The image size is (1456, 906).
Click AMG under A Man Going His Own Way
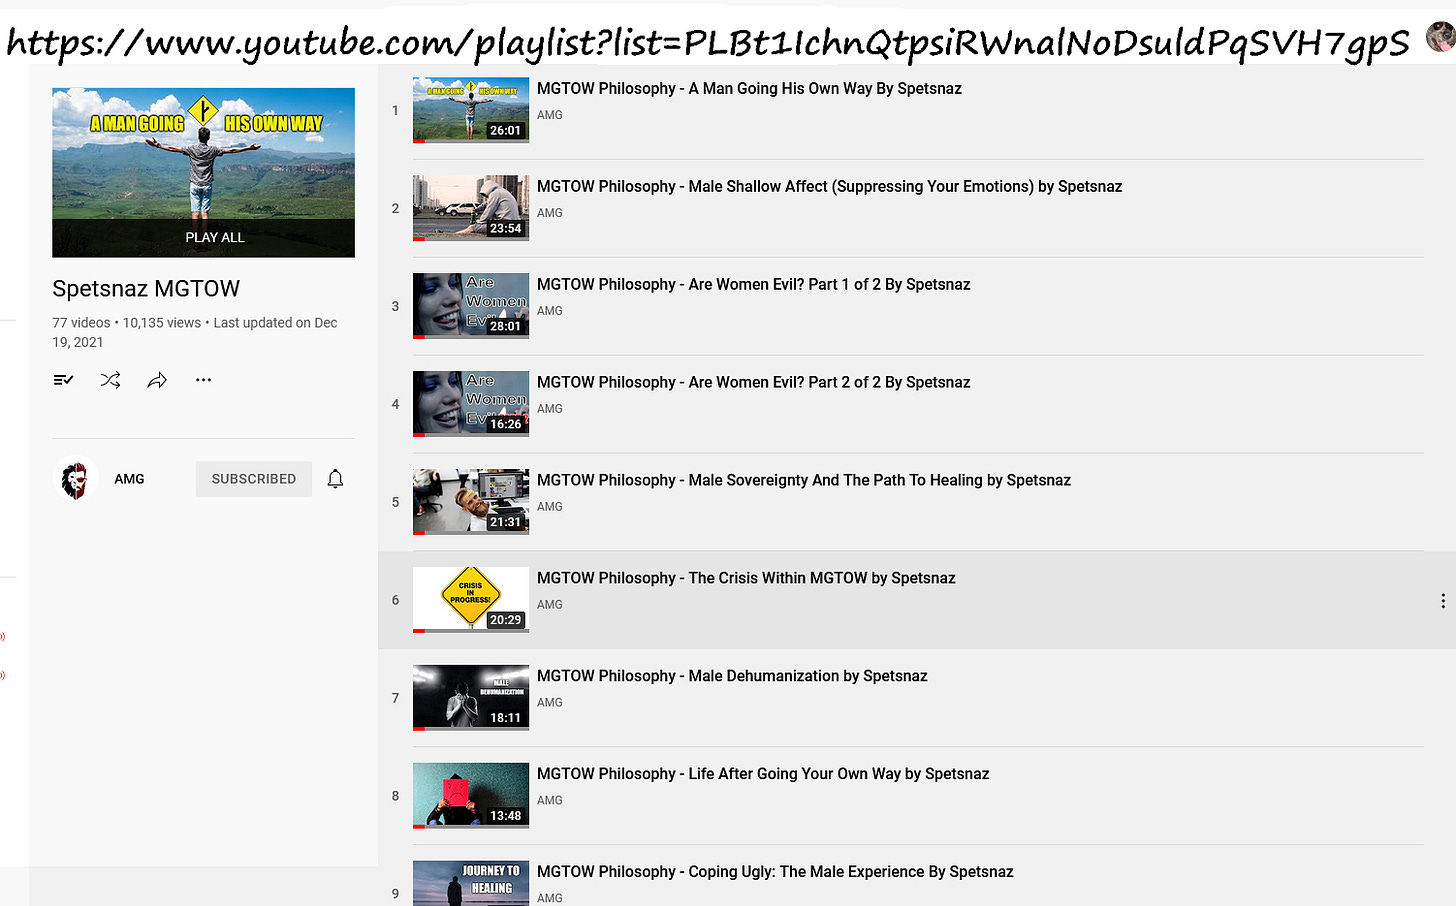tap(550, 115)
